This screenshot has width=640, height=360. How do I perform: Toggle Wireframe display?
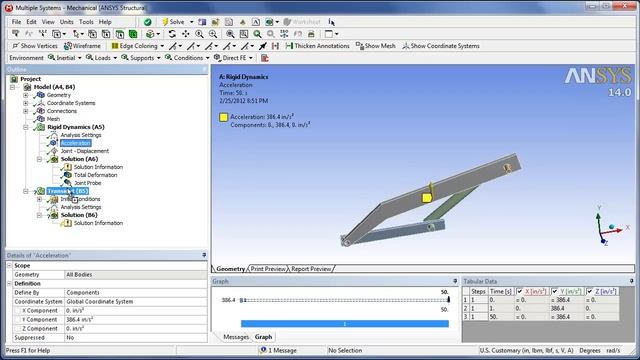82,46
